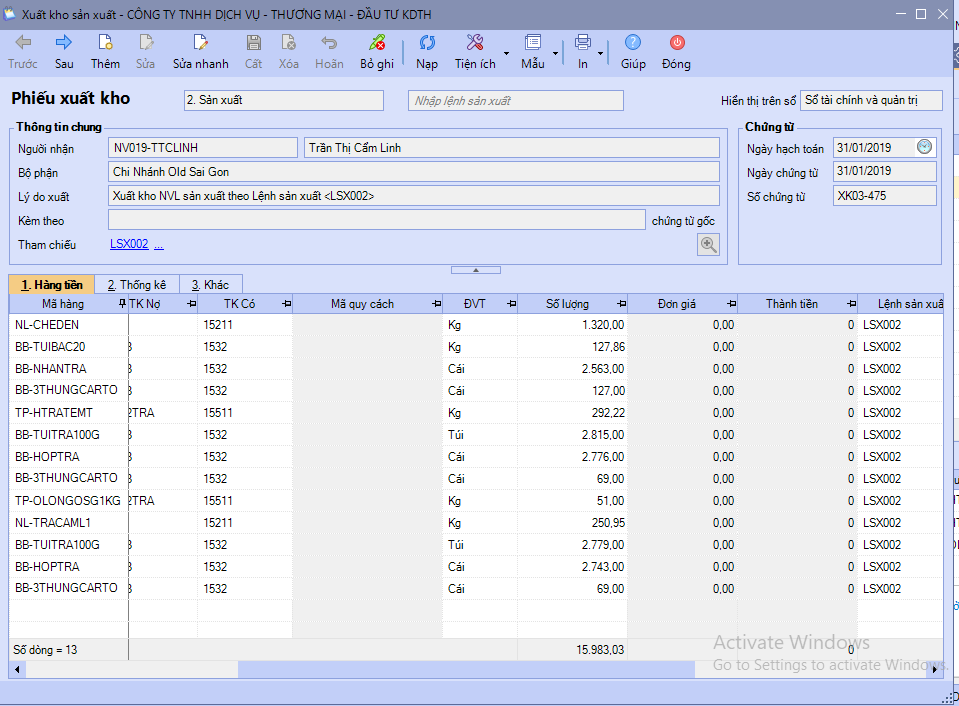Pin the Thành tiền column

tap(851, 303)
